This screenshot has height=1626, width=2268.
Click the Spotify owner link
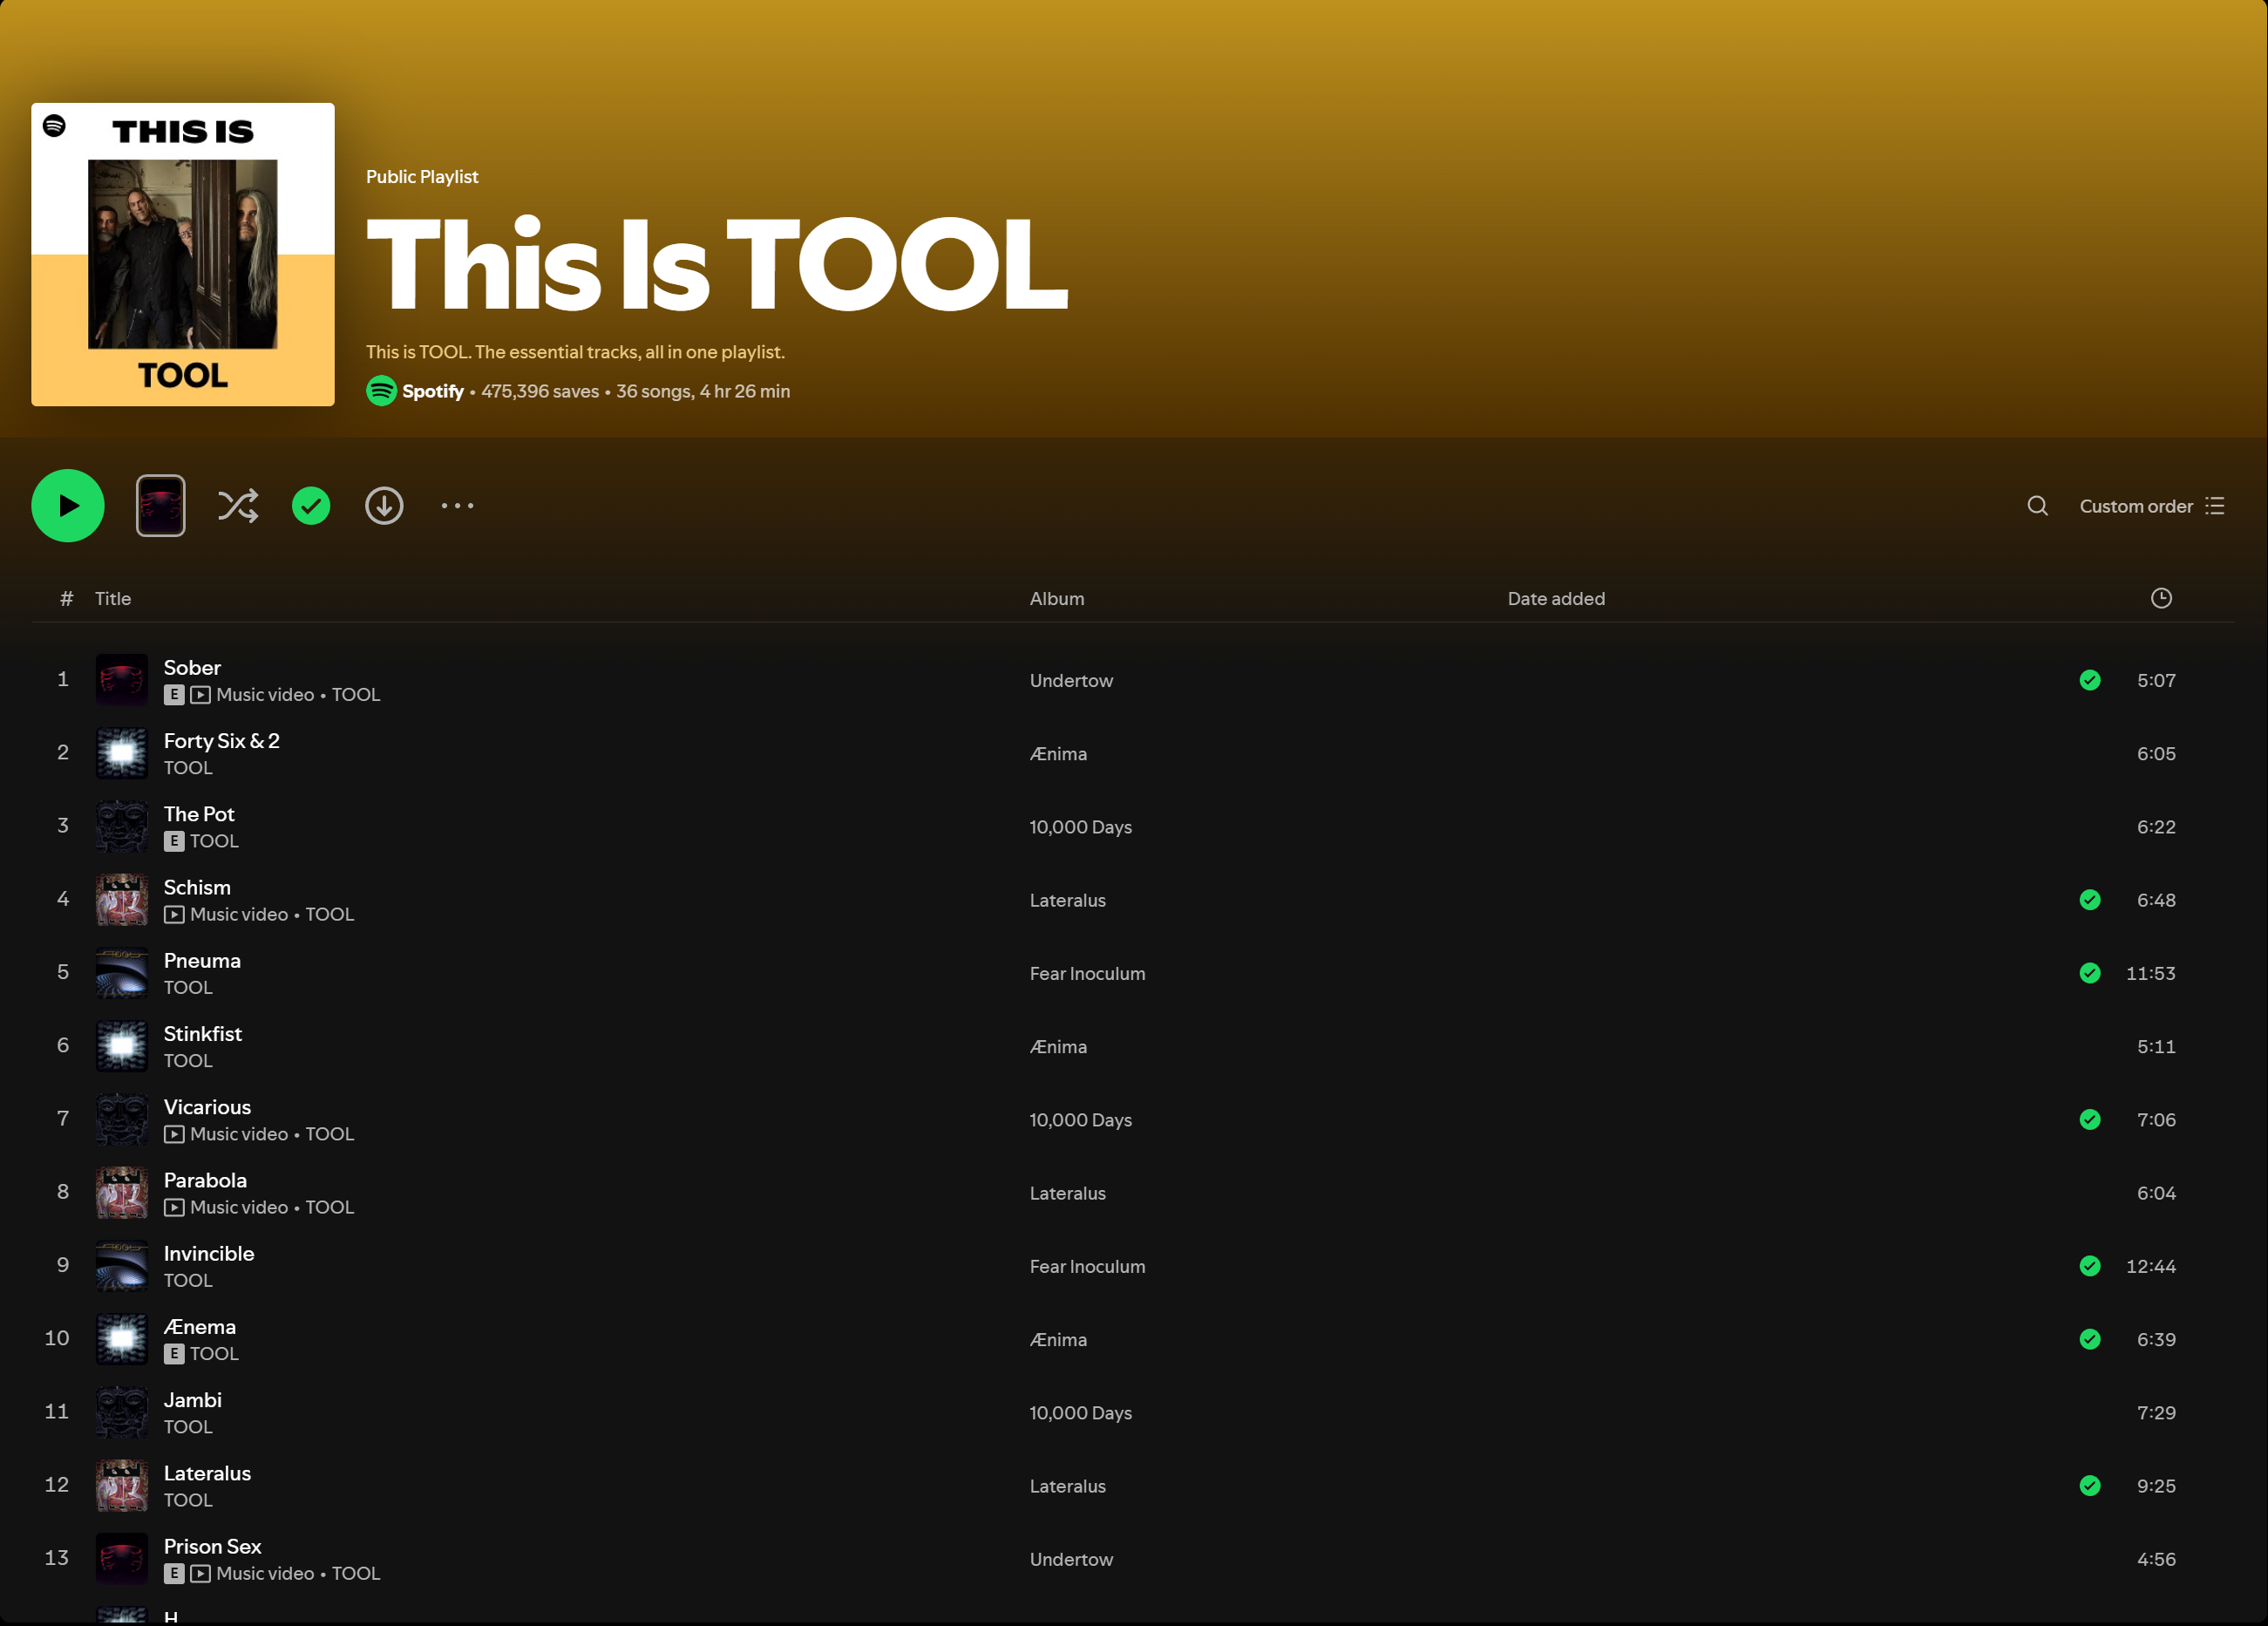(433, 391)
